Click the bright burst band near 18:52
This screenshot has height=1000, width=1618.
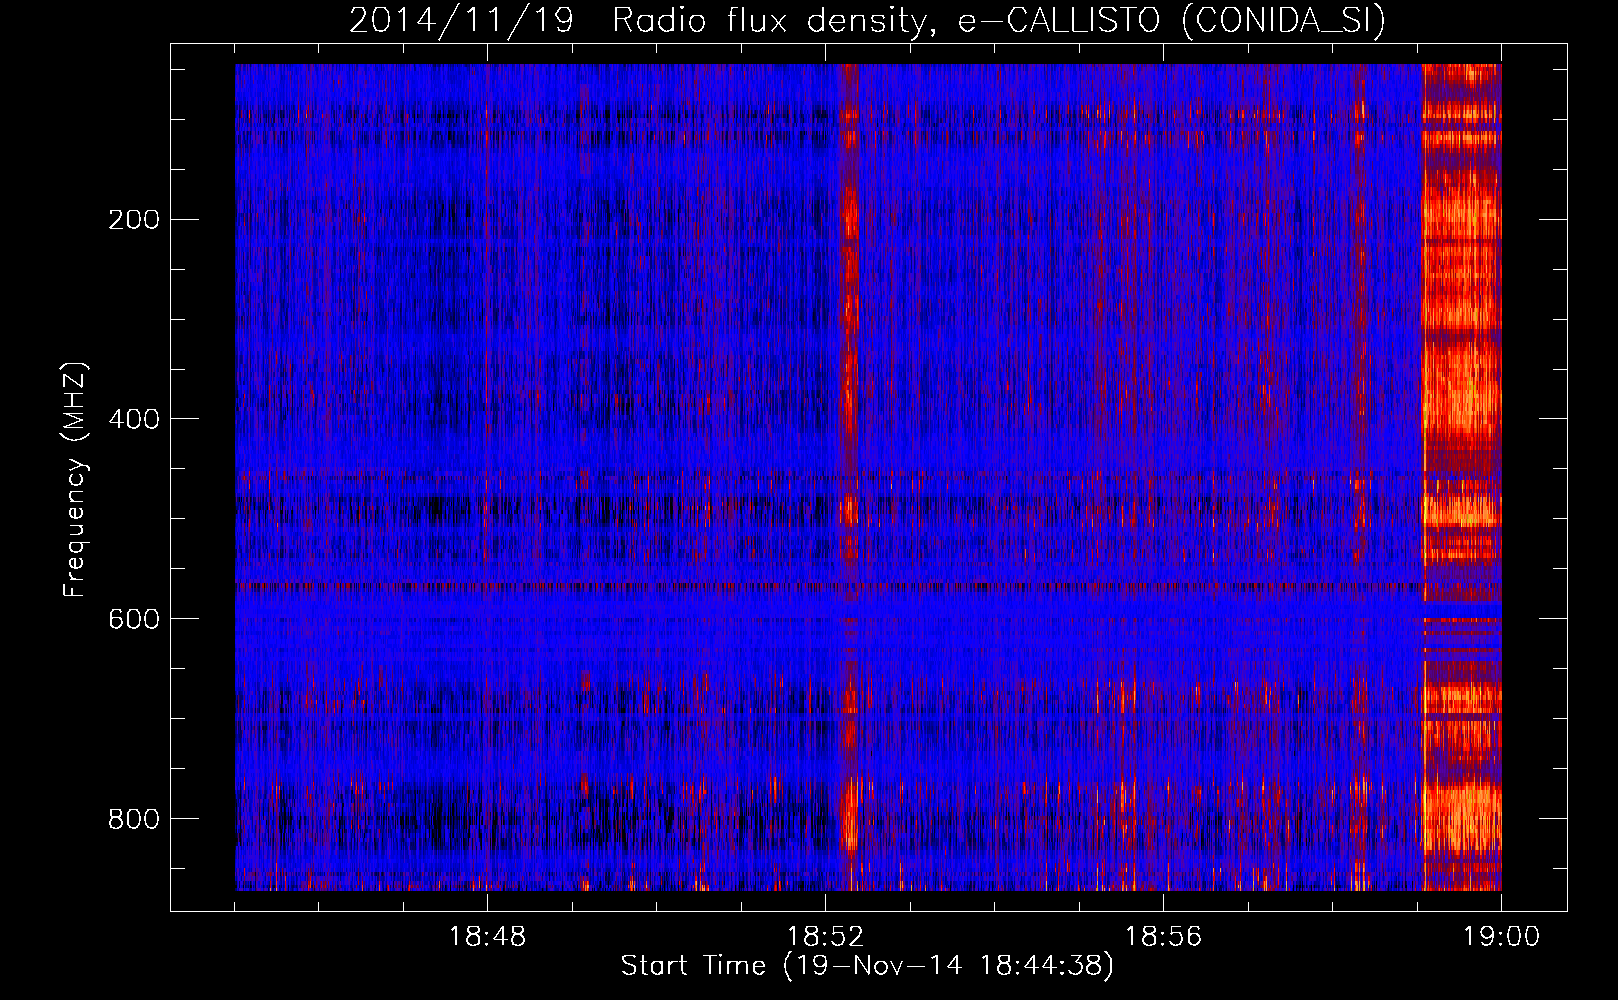tap(849, 477)
